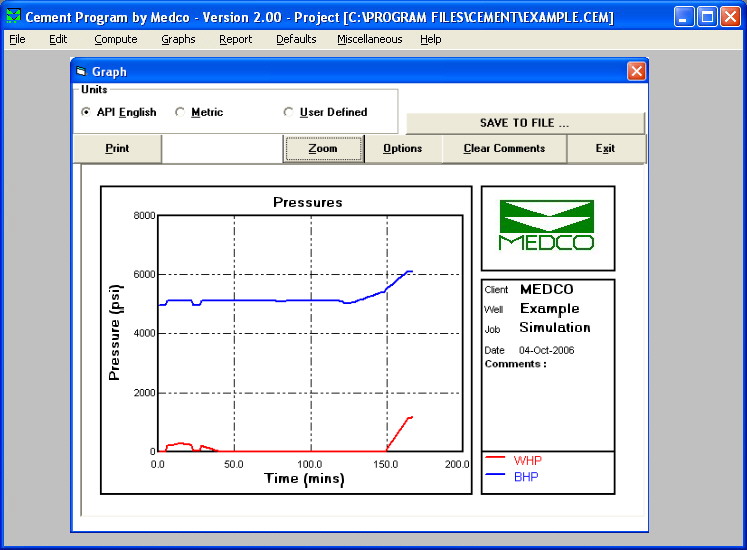Select the API English units option
The height and width of the screenshot is (550, 747).
[86, 112]
